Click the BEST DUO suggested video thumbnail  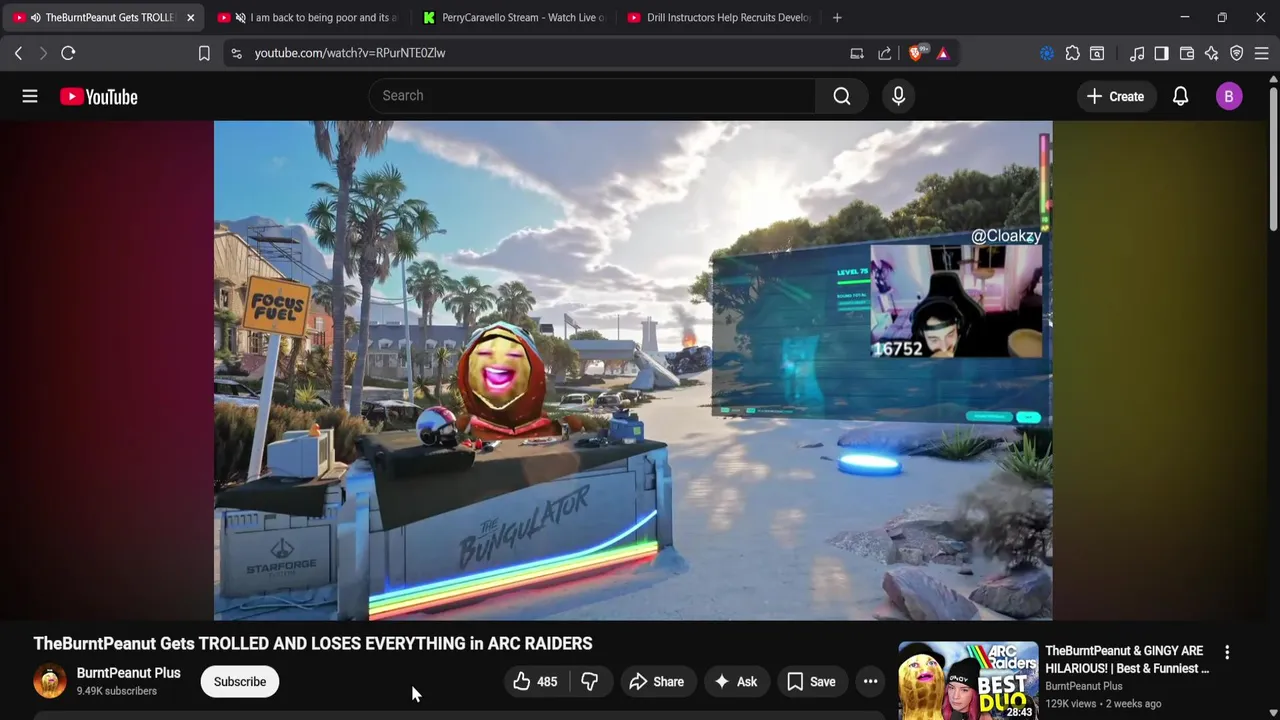coord(968,681)
